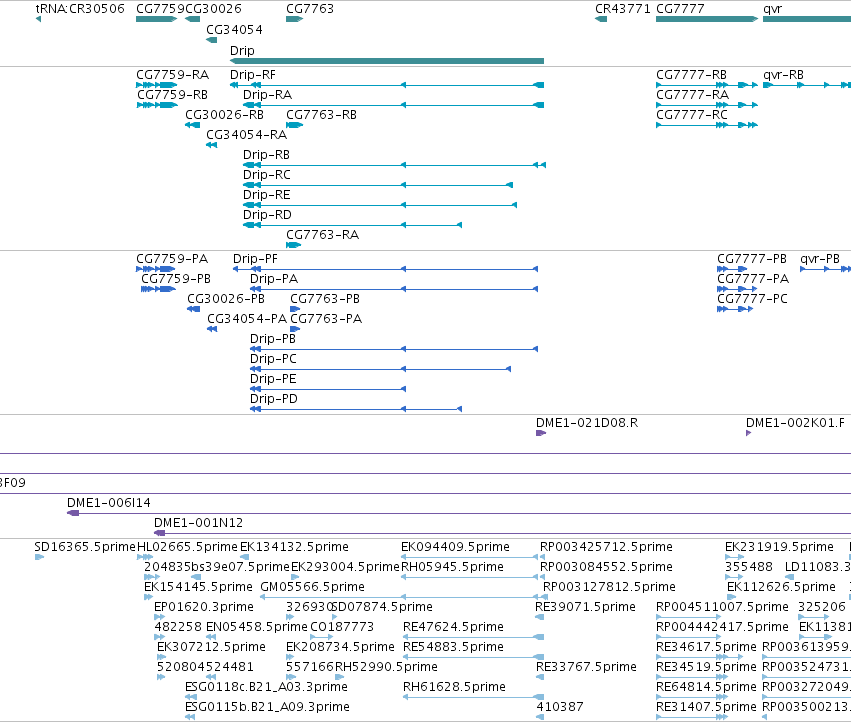Select the EK112626.5prime EST label

point(781,587)
